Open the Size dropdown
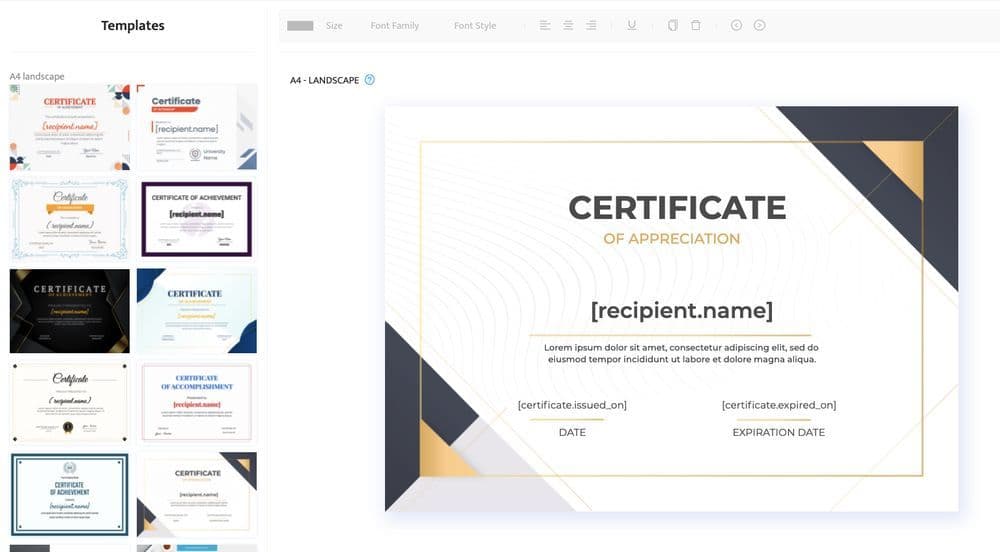Viewport: 1000px width, 552px height. (334, 26)
